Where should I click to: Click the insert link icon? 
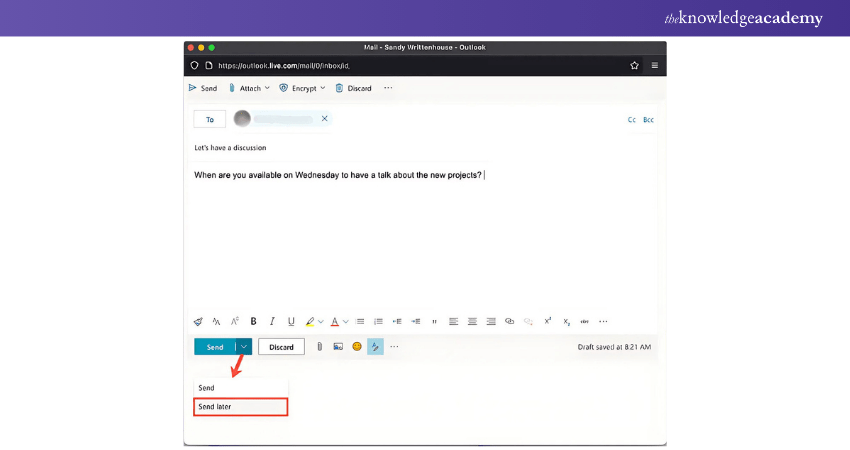510,322
